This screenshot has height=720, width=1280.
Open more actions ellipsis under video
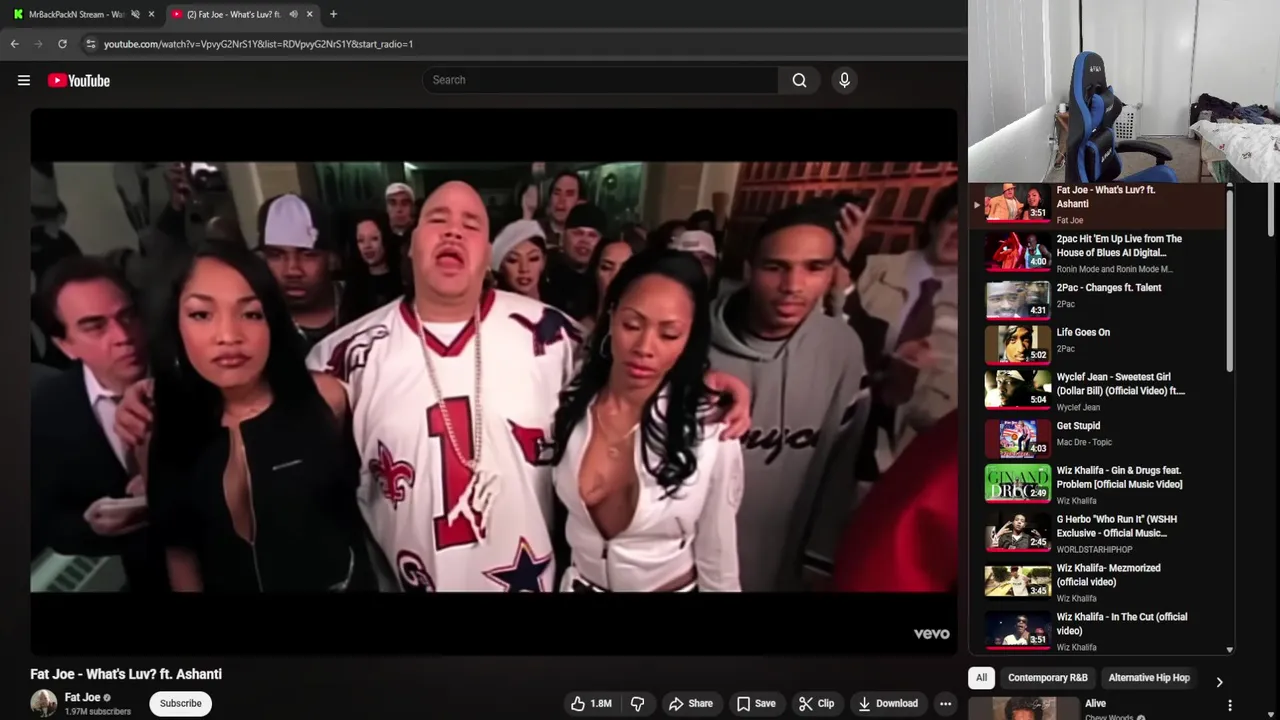[945, 703]
